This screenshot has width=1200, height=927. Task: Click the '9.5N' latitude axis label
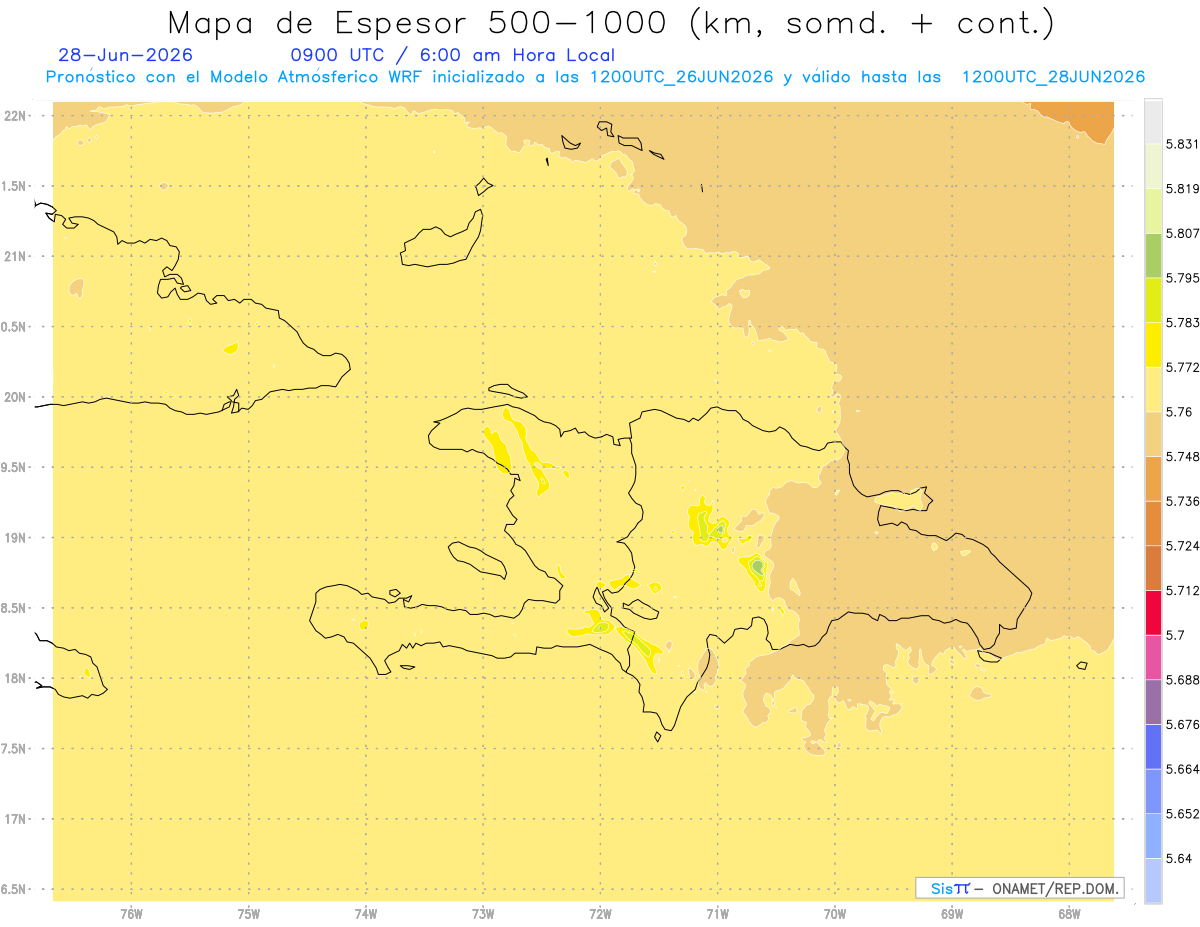pos(14,467)
